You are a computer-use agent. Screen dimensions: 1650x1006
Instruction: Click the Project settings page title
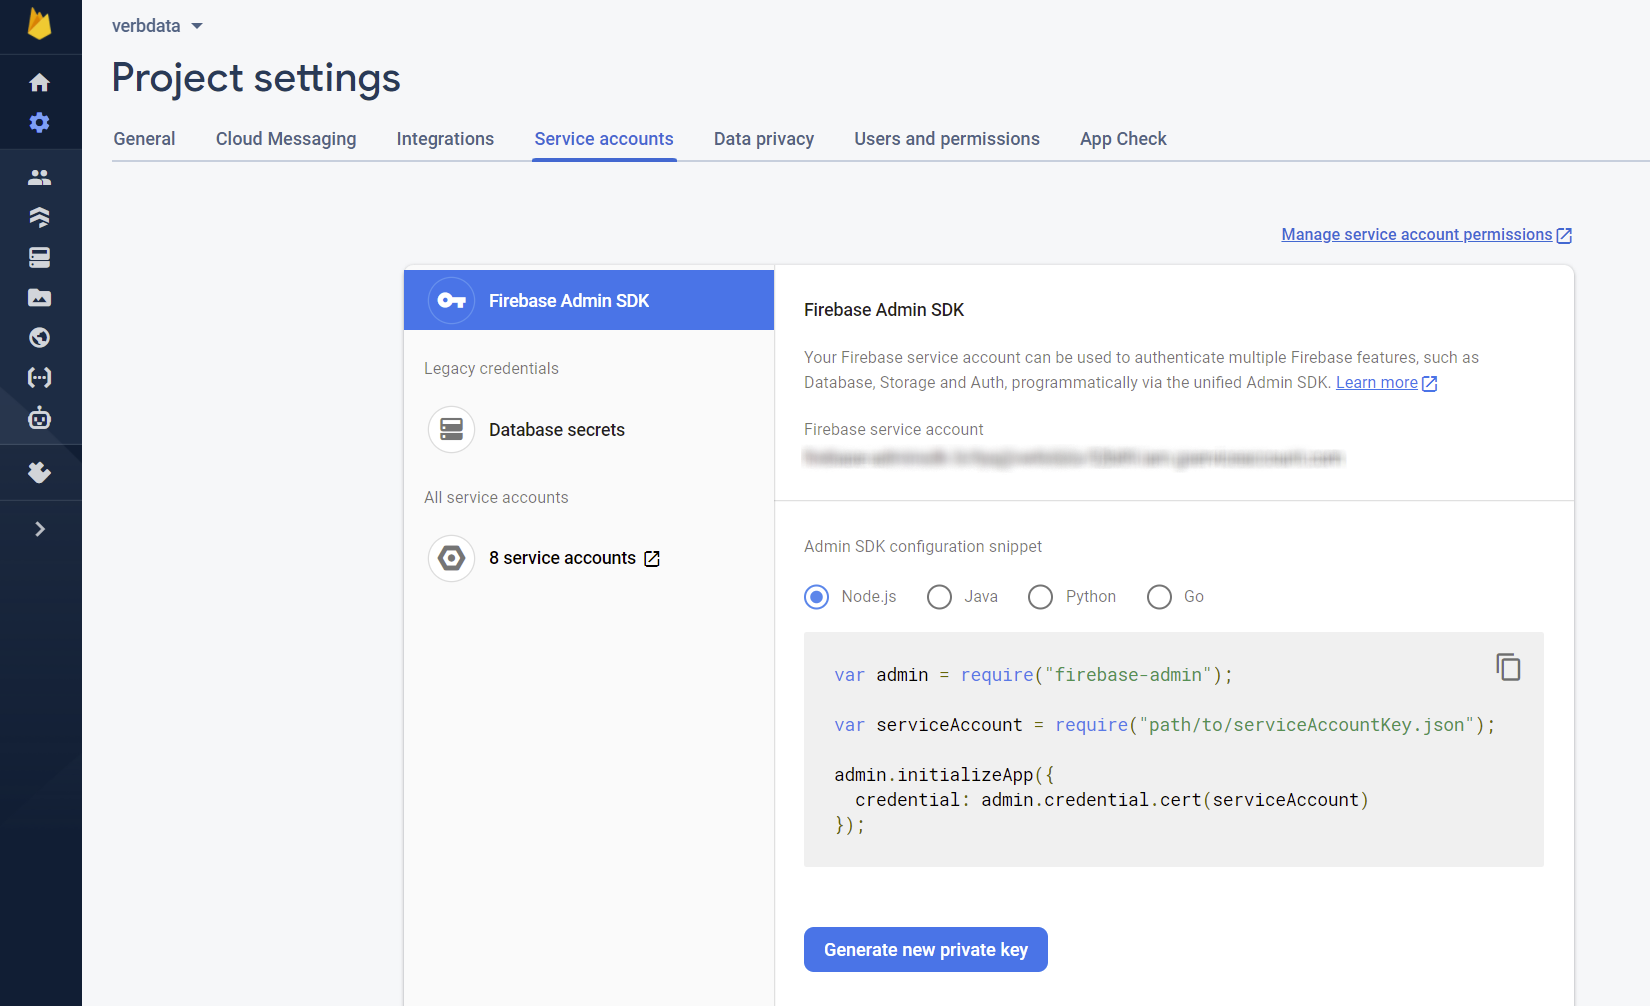pyautogui.click(x=256, y=78)
